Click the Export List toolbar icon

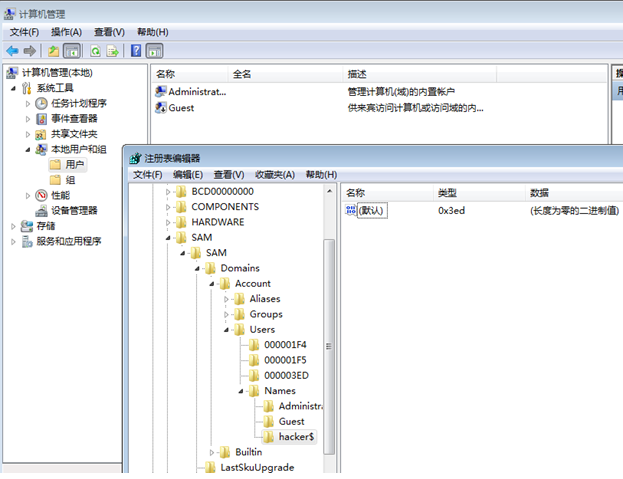click(113, 51)
